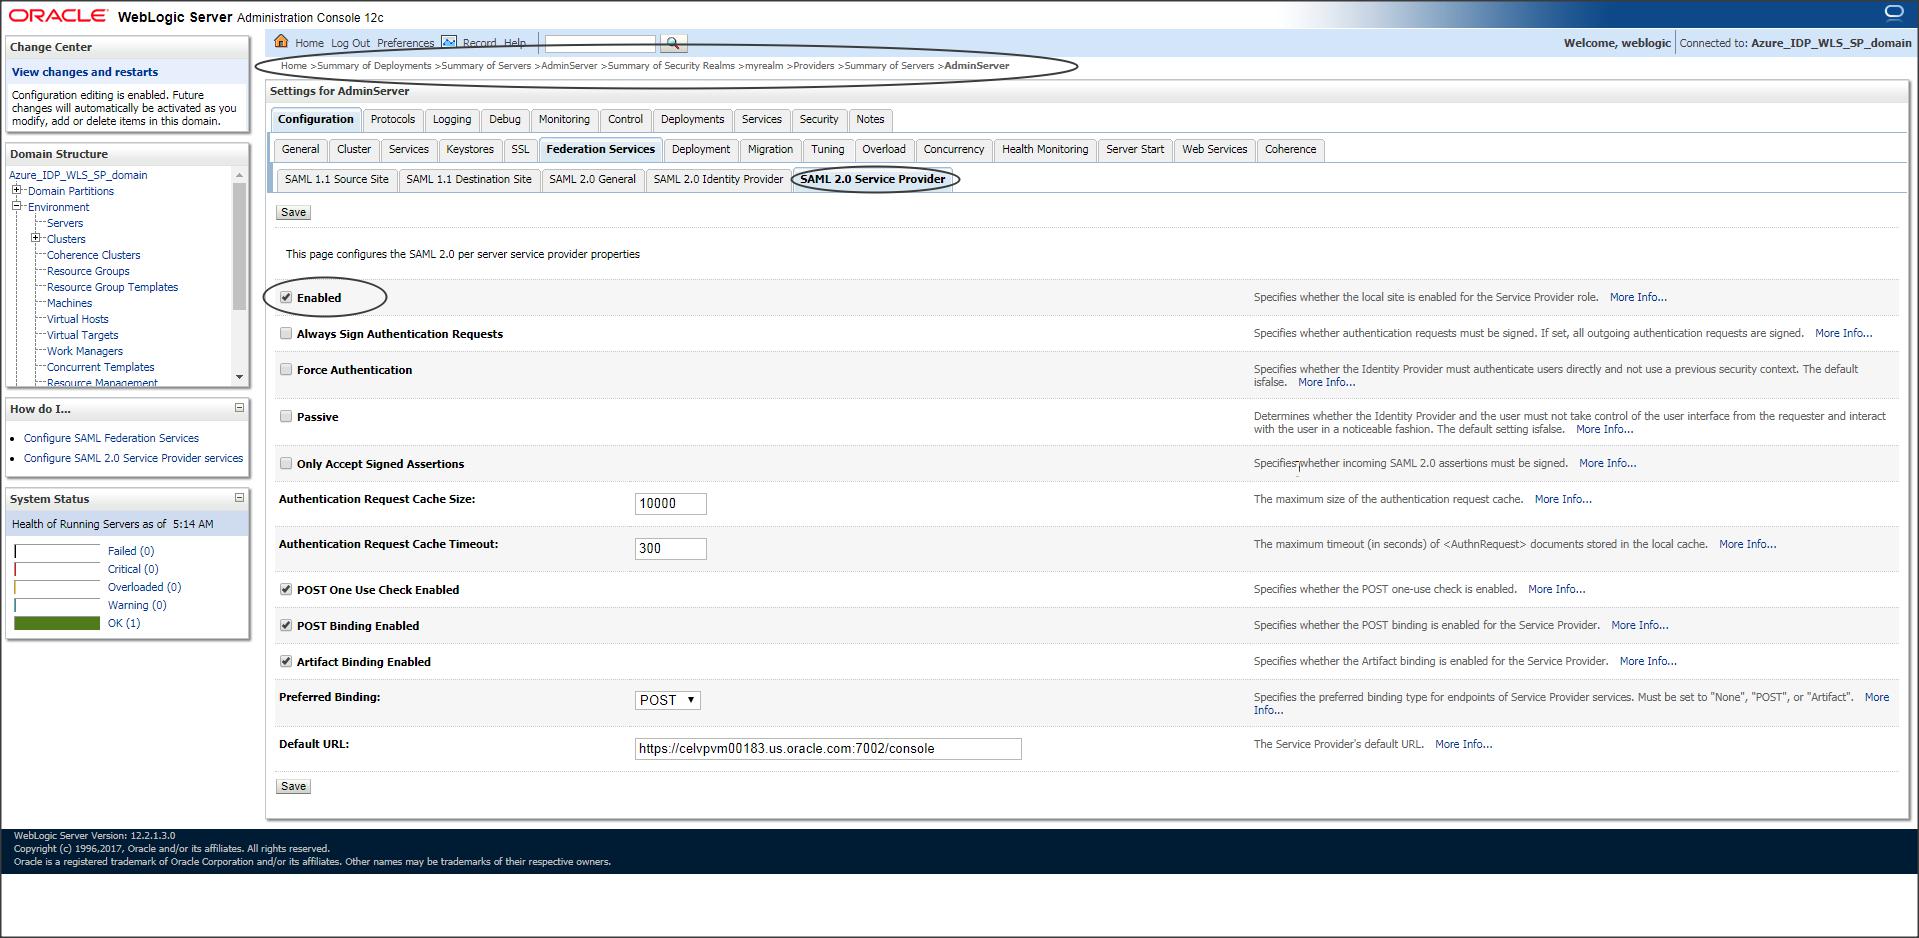Click the bottom Save button
This screenshot has height=938, width=1919.
pyautogui.click(x=294, y=786)
